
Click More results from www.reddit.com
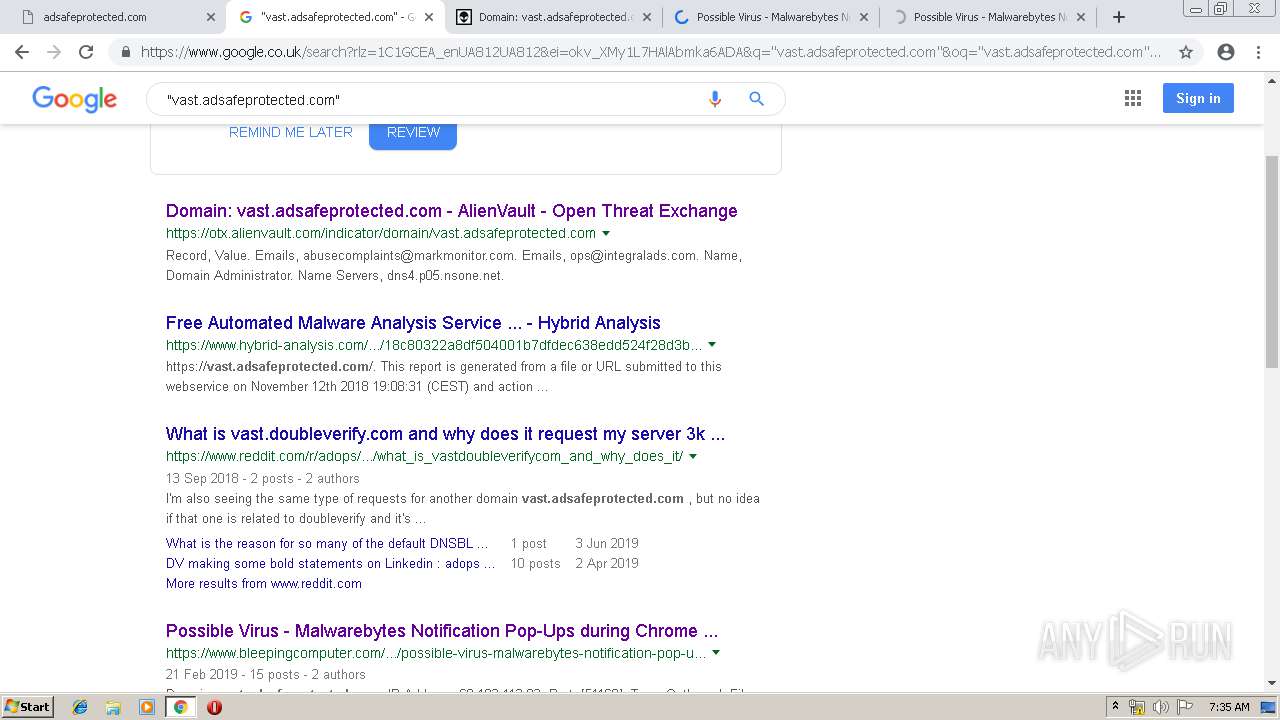click(264, 583)
